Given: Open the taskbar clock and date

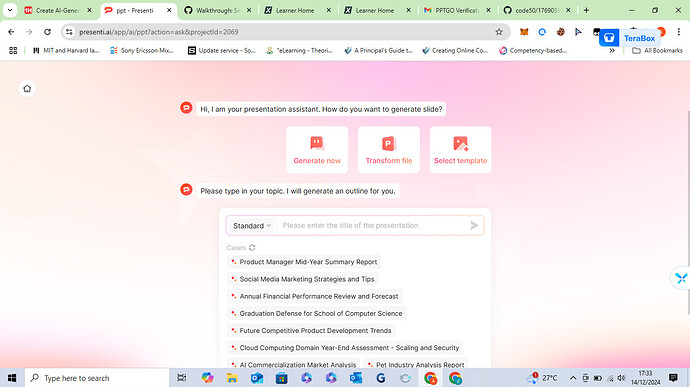Looking at the screenshot, I should (x=645, y=378).
